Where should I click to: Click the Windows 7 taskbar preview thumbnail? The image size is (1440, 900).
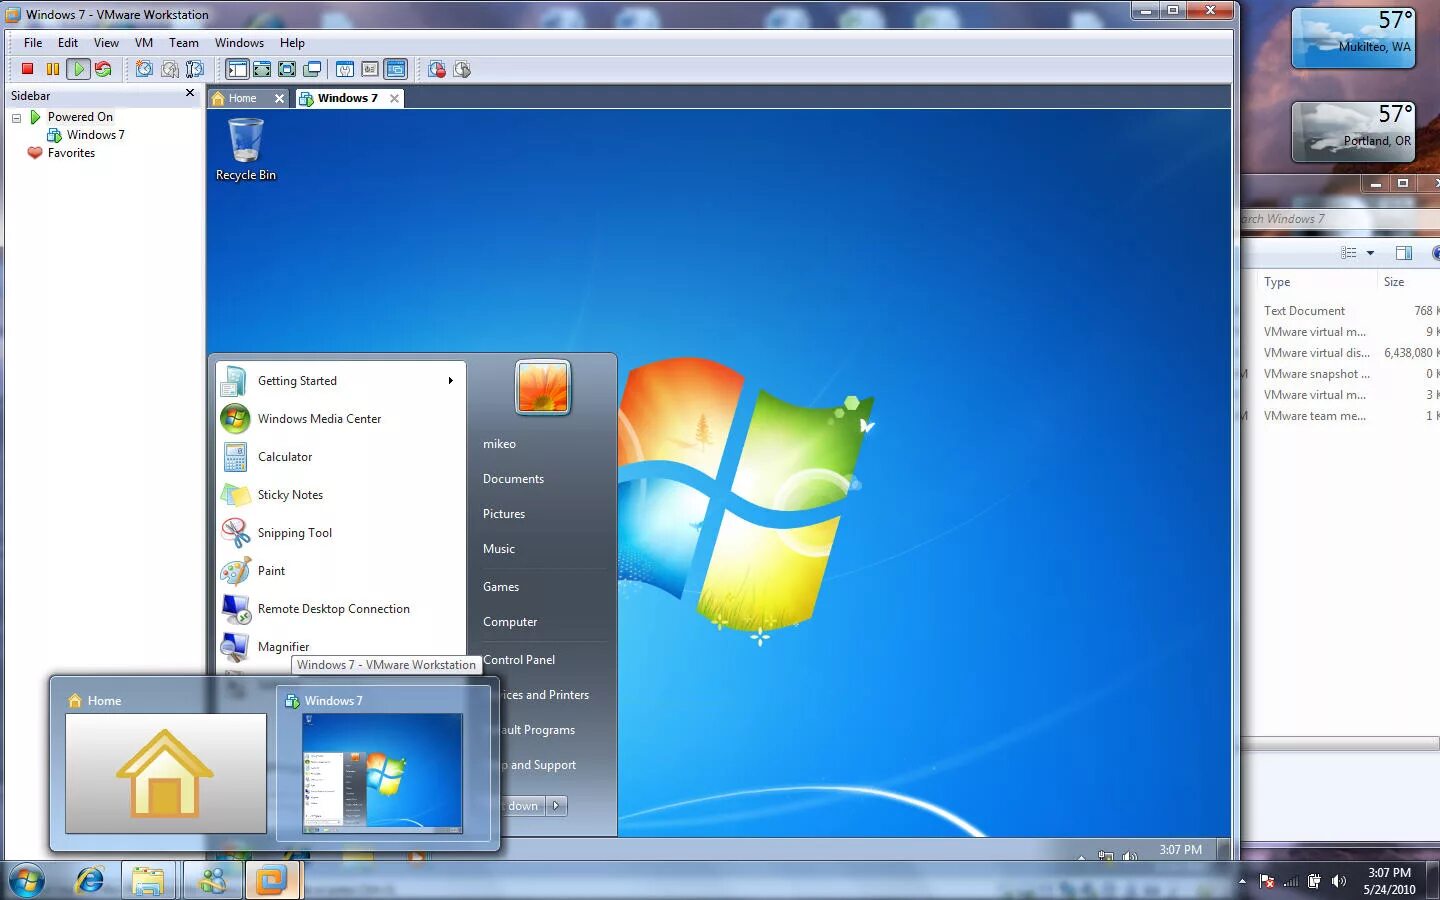(x=384, y=764)
